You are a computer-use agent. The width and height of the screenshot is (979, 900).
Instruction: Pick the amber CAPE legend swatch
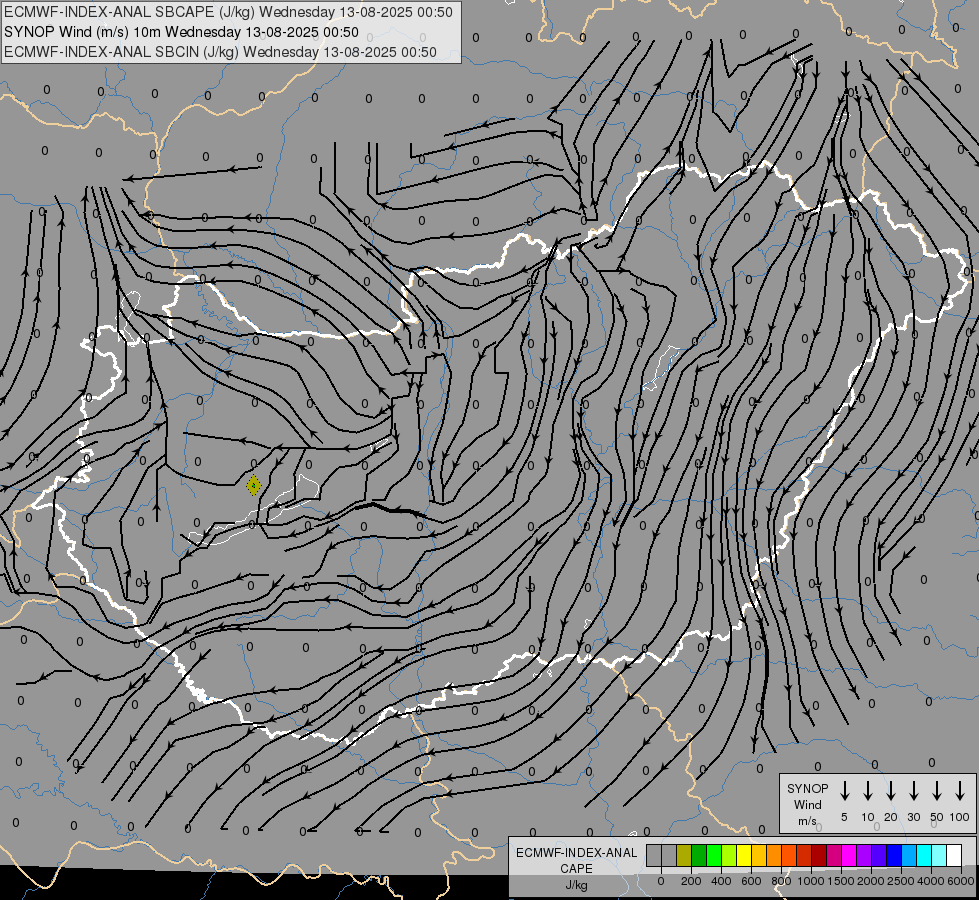[759, 855]
